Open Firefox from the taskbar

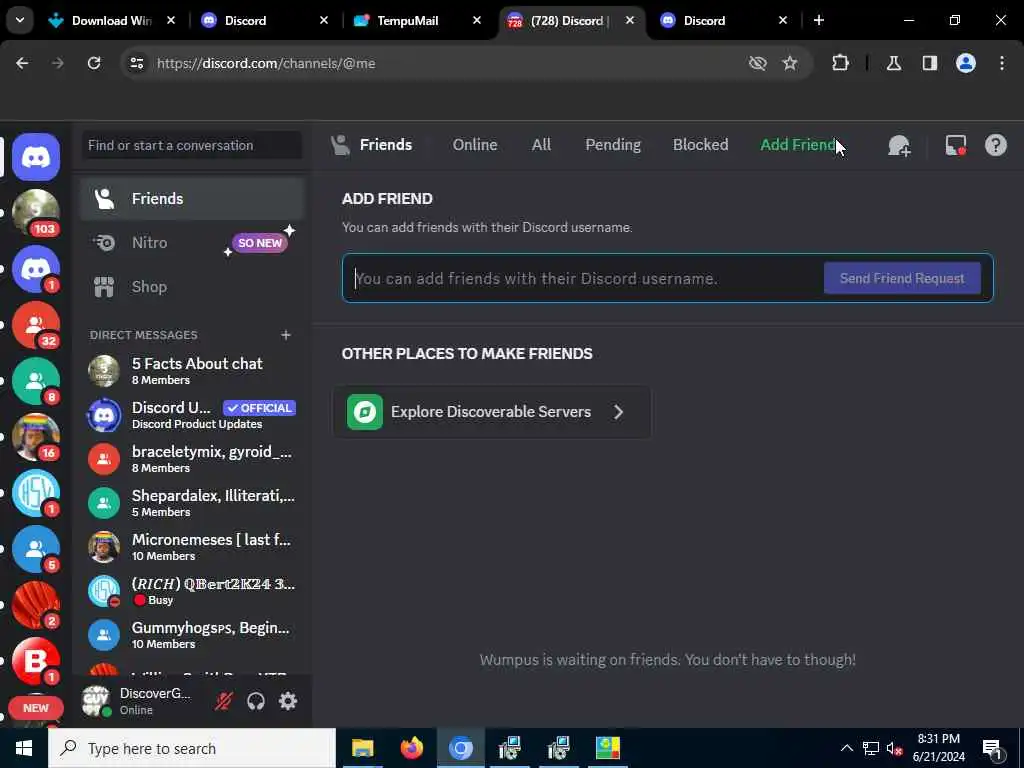pos(411,748)
